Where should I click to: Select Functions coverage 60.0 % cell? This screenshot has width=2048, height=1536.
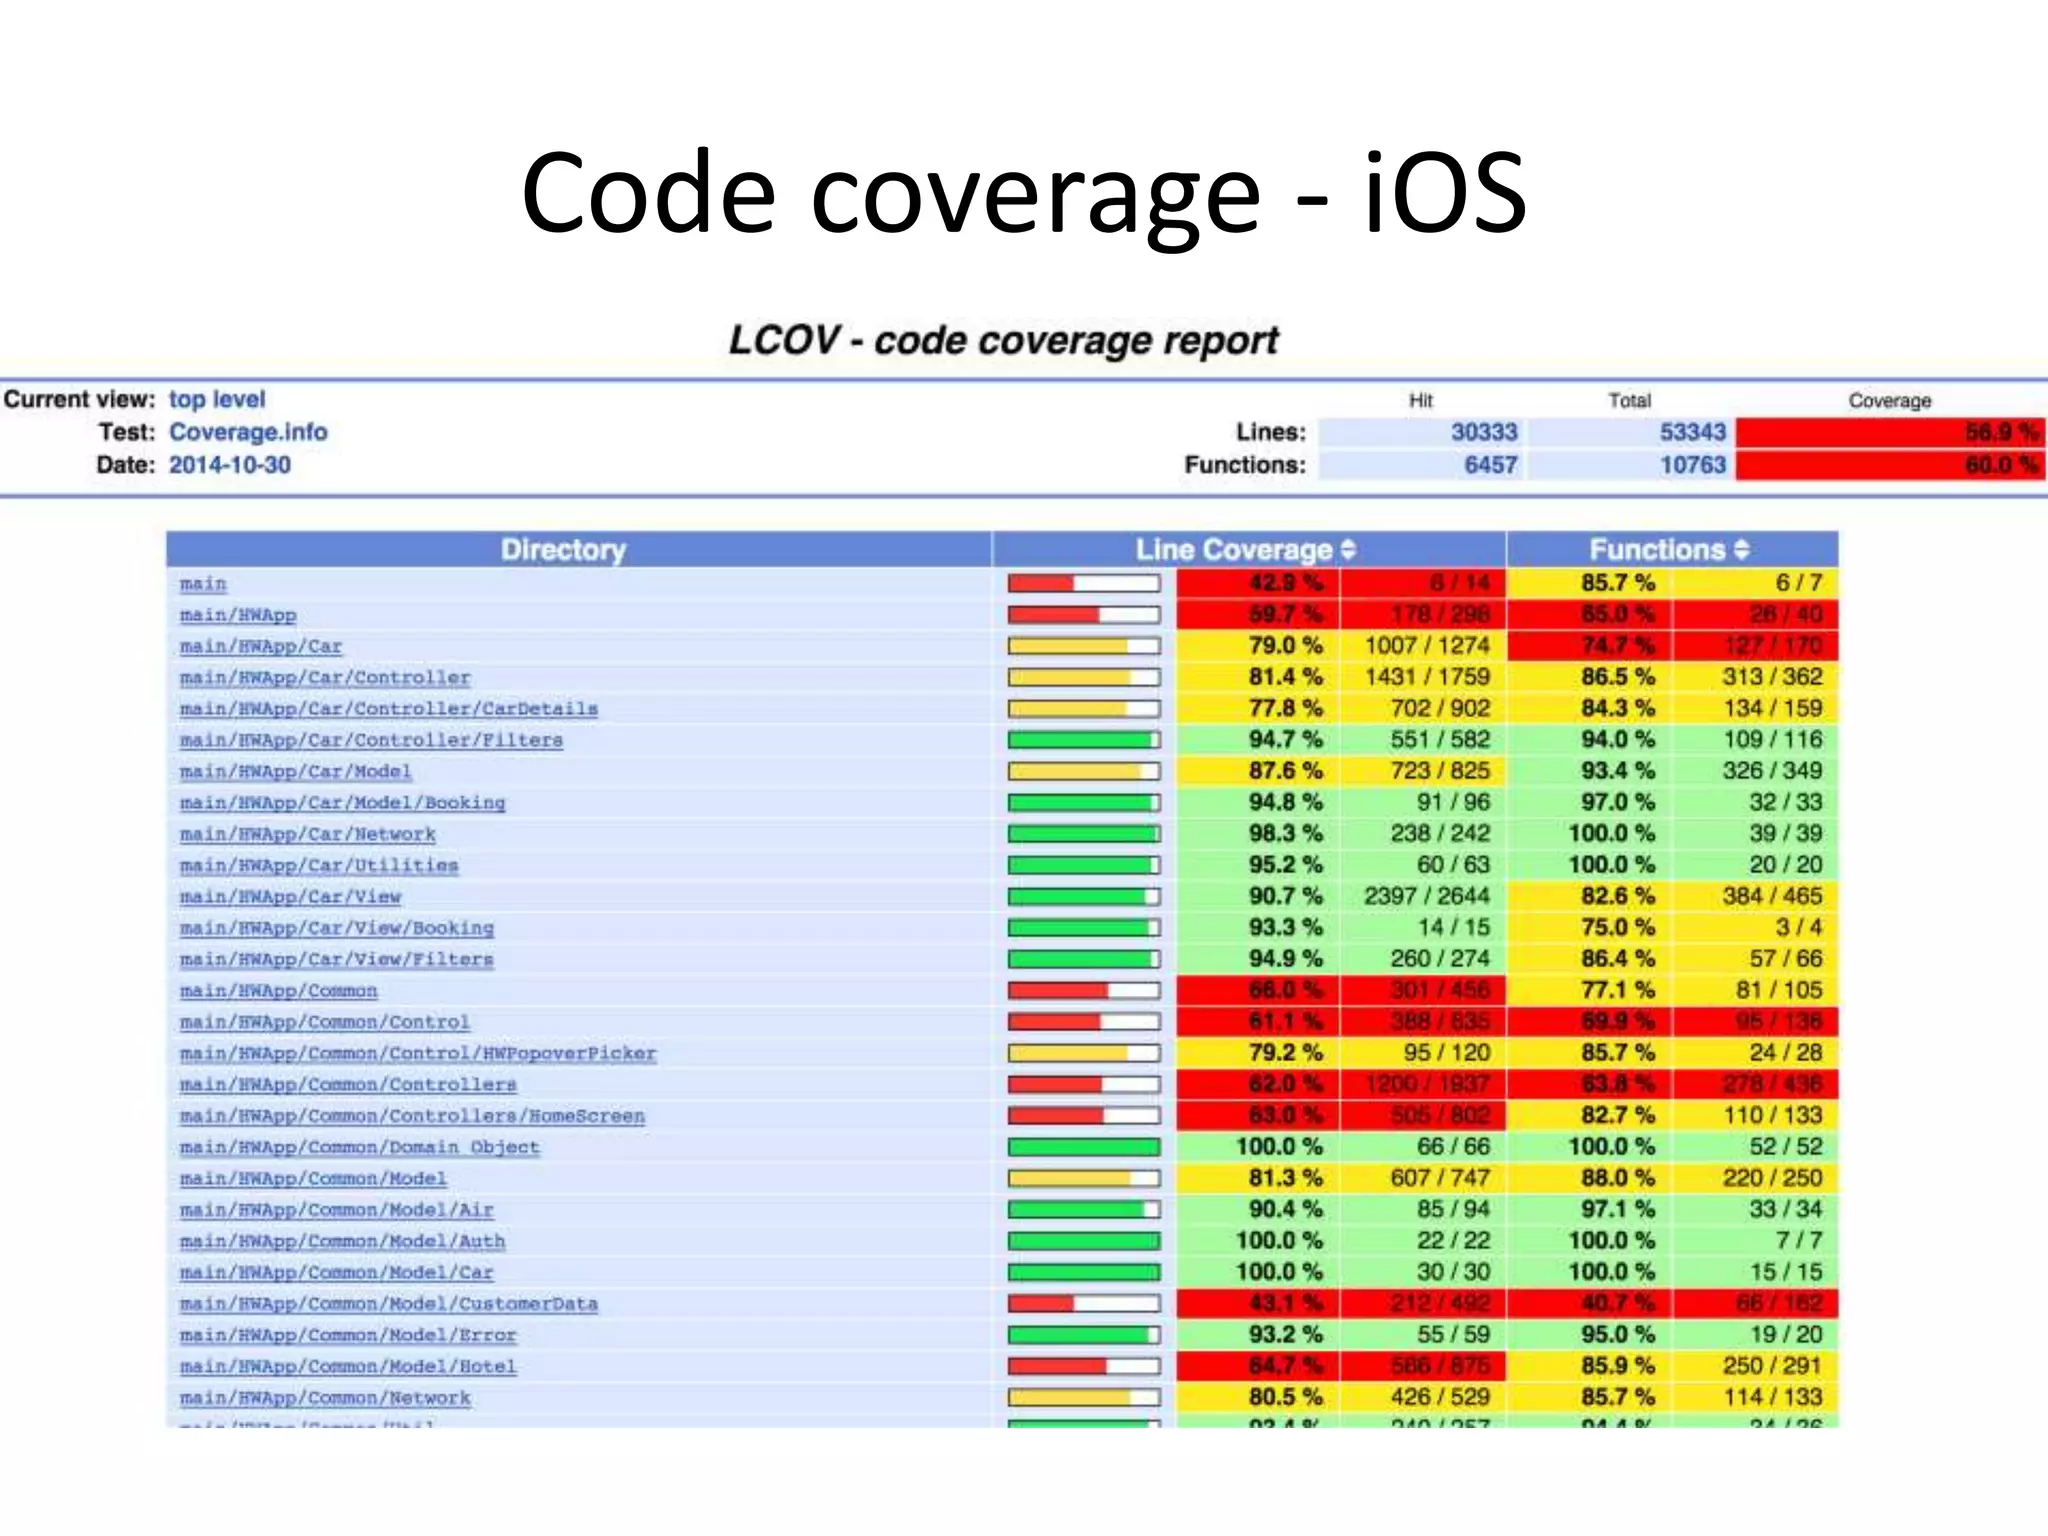pos(1890,465)
